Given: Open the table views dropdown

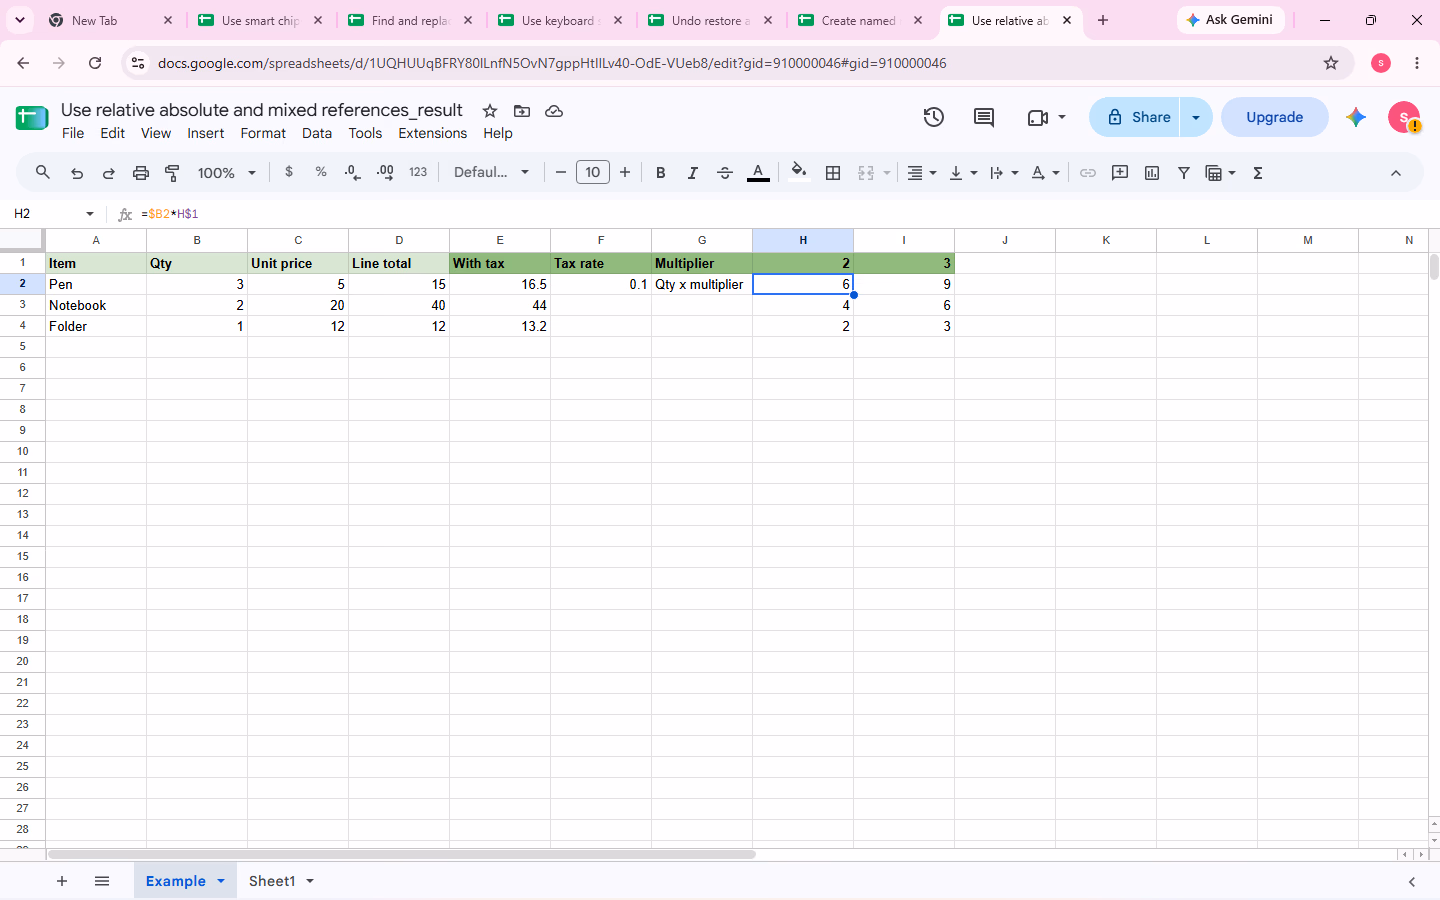Looking at the screenshot, I should point(1221,173).
